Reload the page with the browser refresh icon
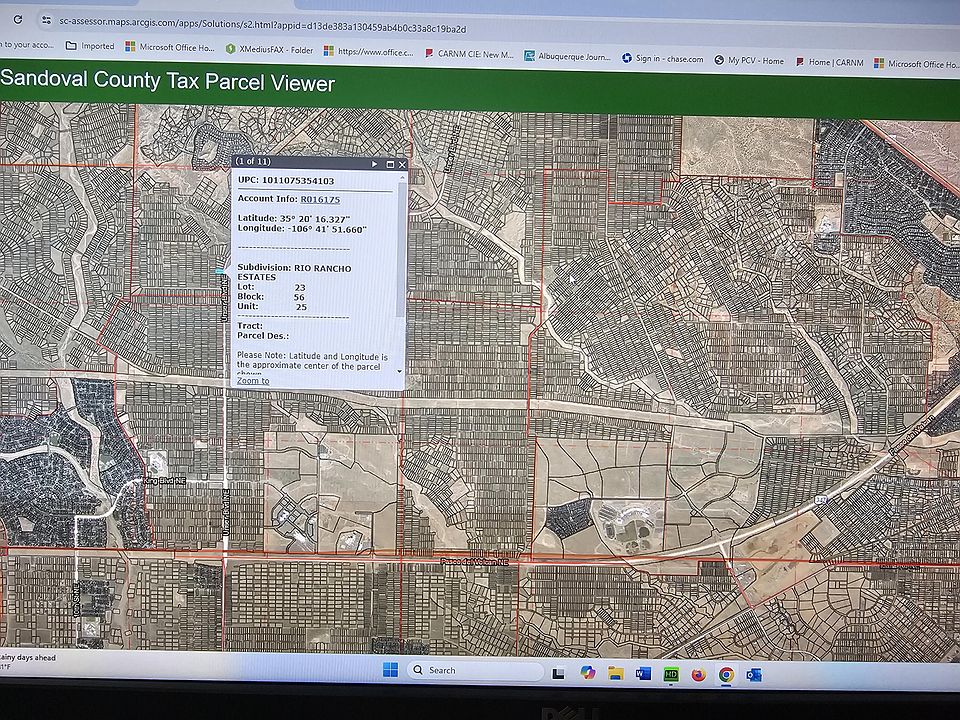960x720 pixels. (x=18, y=20)
